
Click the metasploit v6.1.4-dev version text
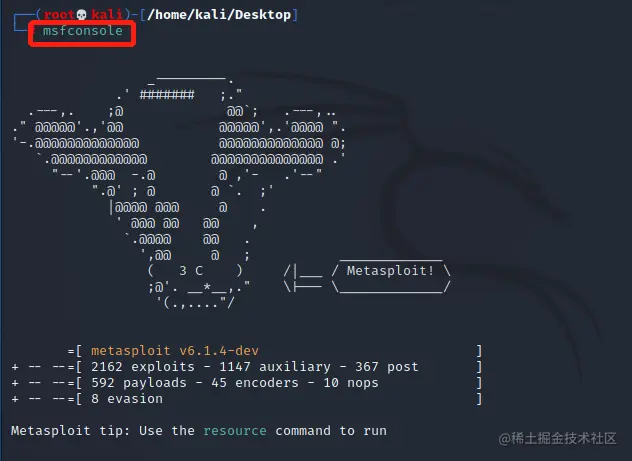175,351
